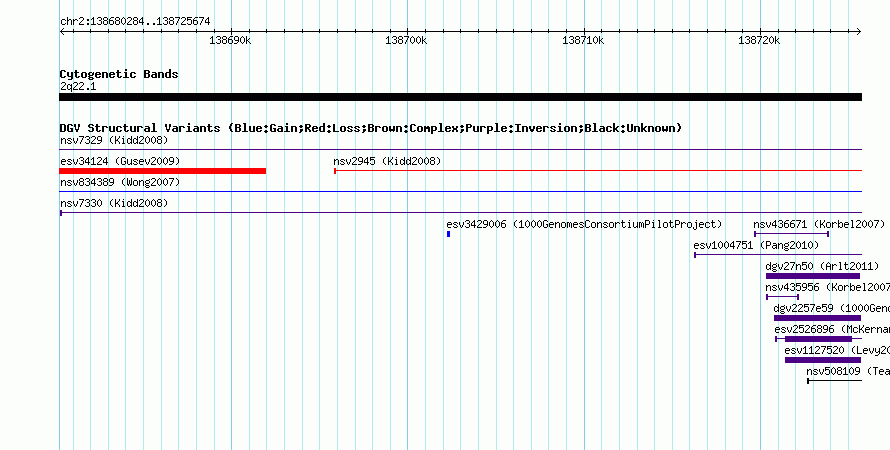
Task: Open variant esv3429006 (1000GenomesConsortiumPilotProject) label
Action: point(584,224)
